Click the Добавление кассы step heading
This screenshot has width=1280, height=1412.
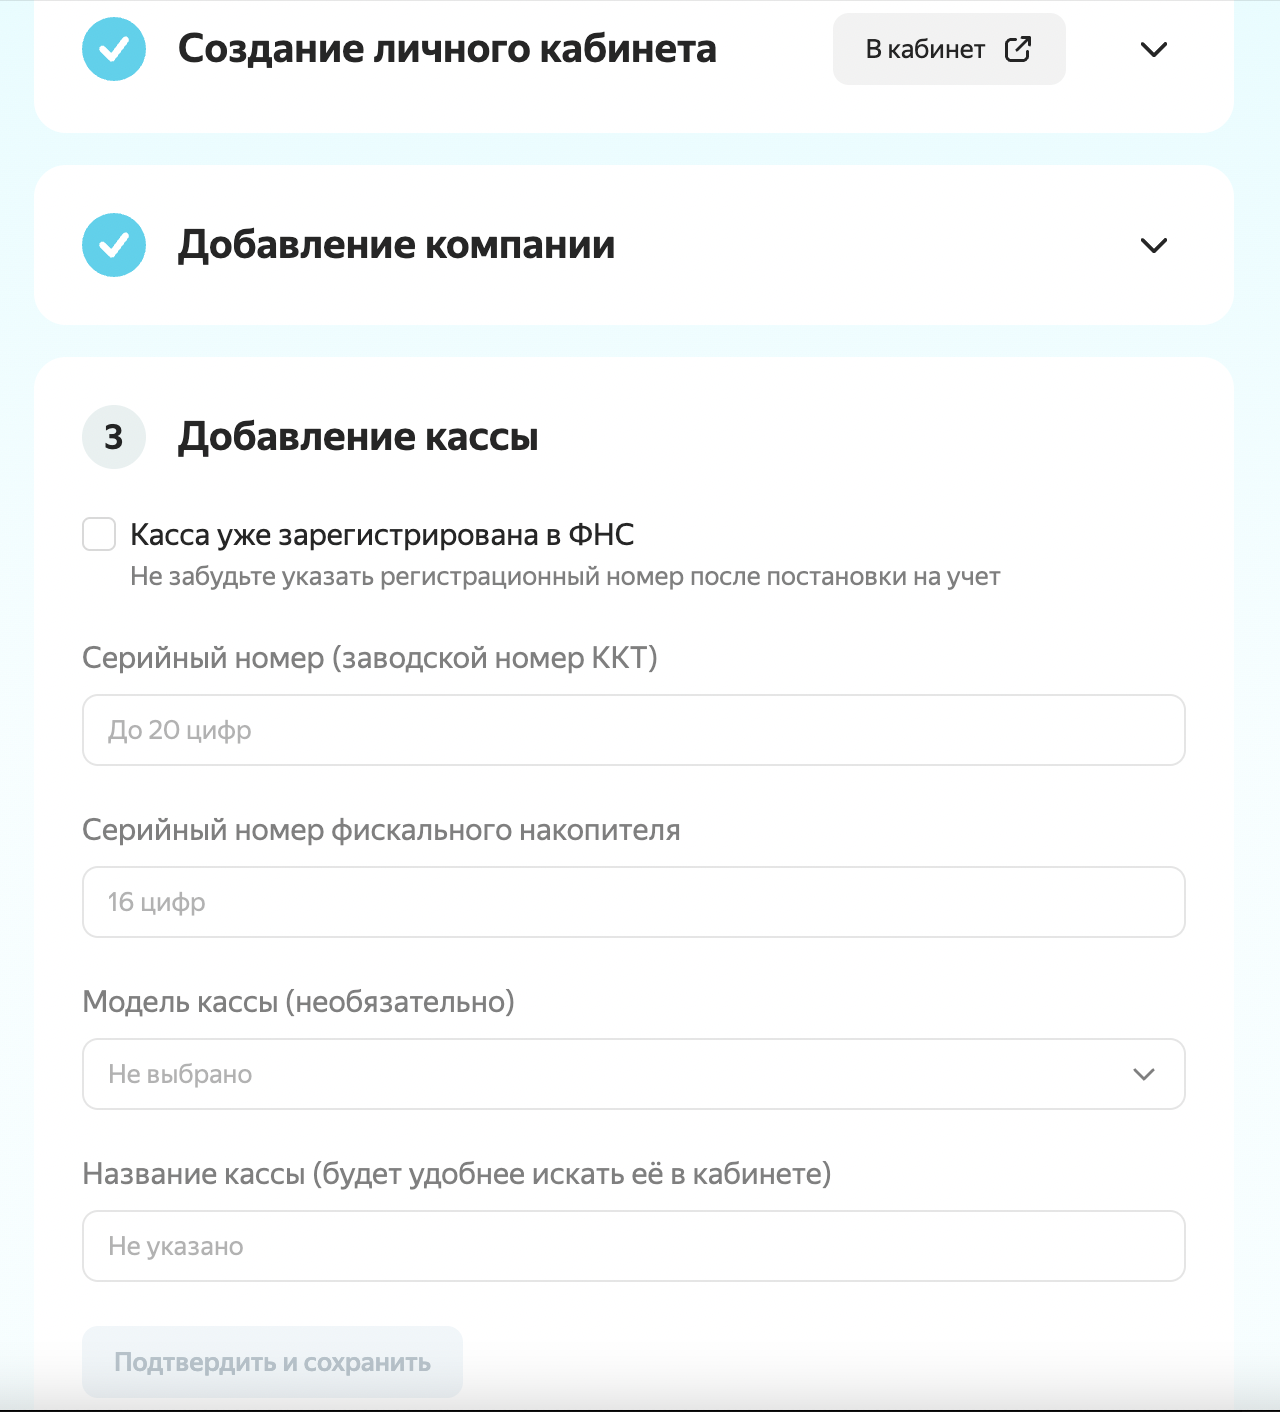point(358,437)
